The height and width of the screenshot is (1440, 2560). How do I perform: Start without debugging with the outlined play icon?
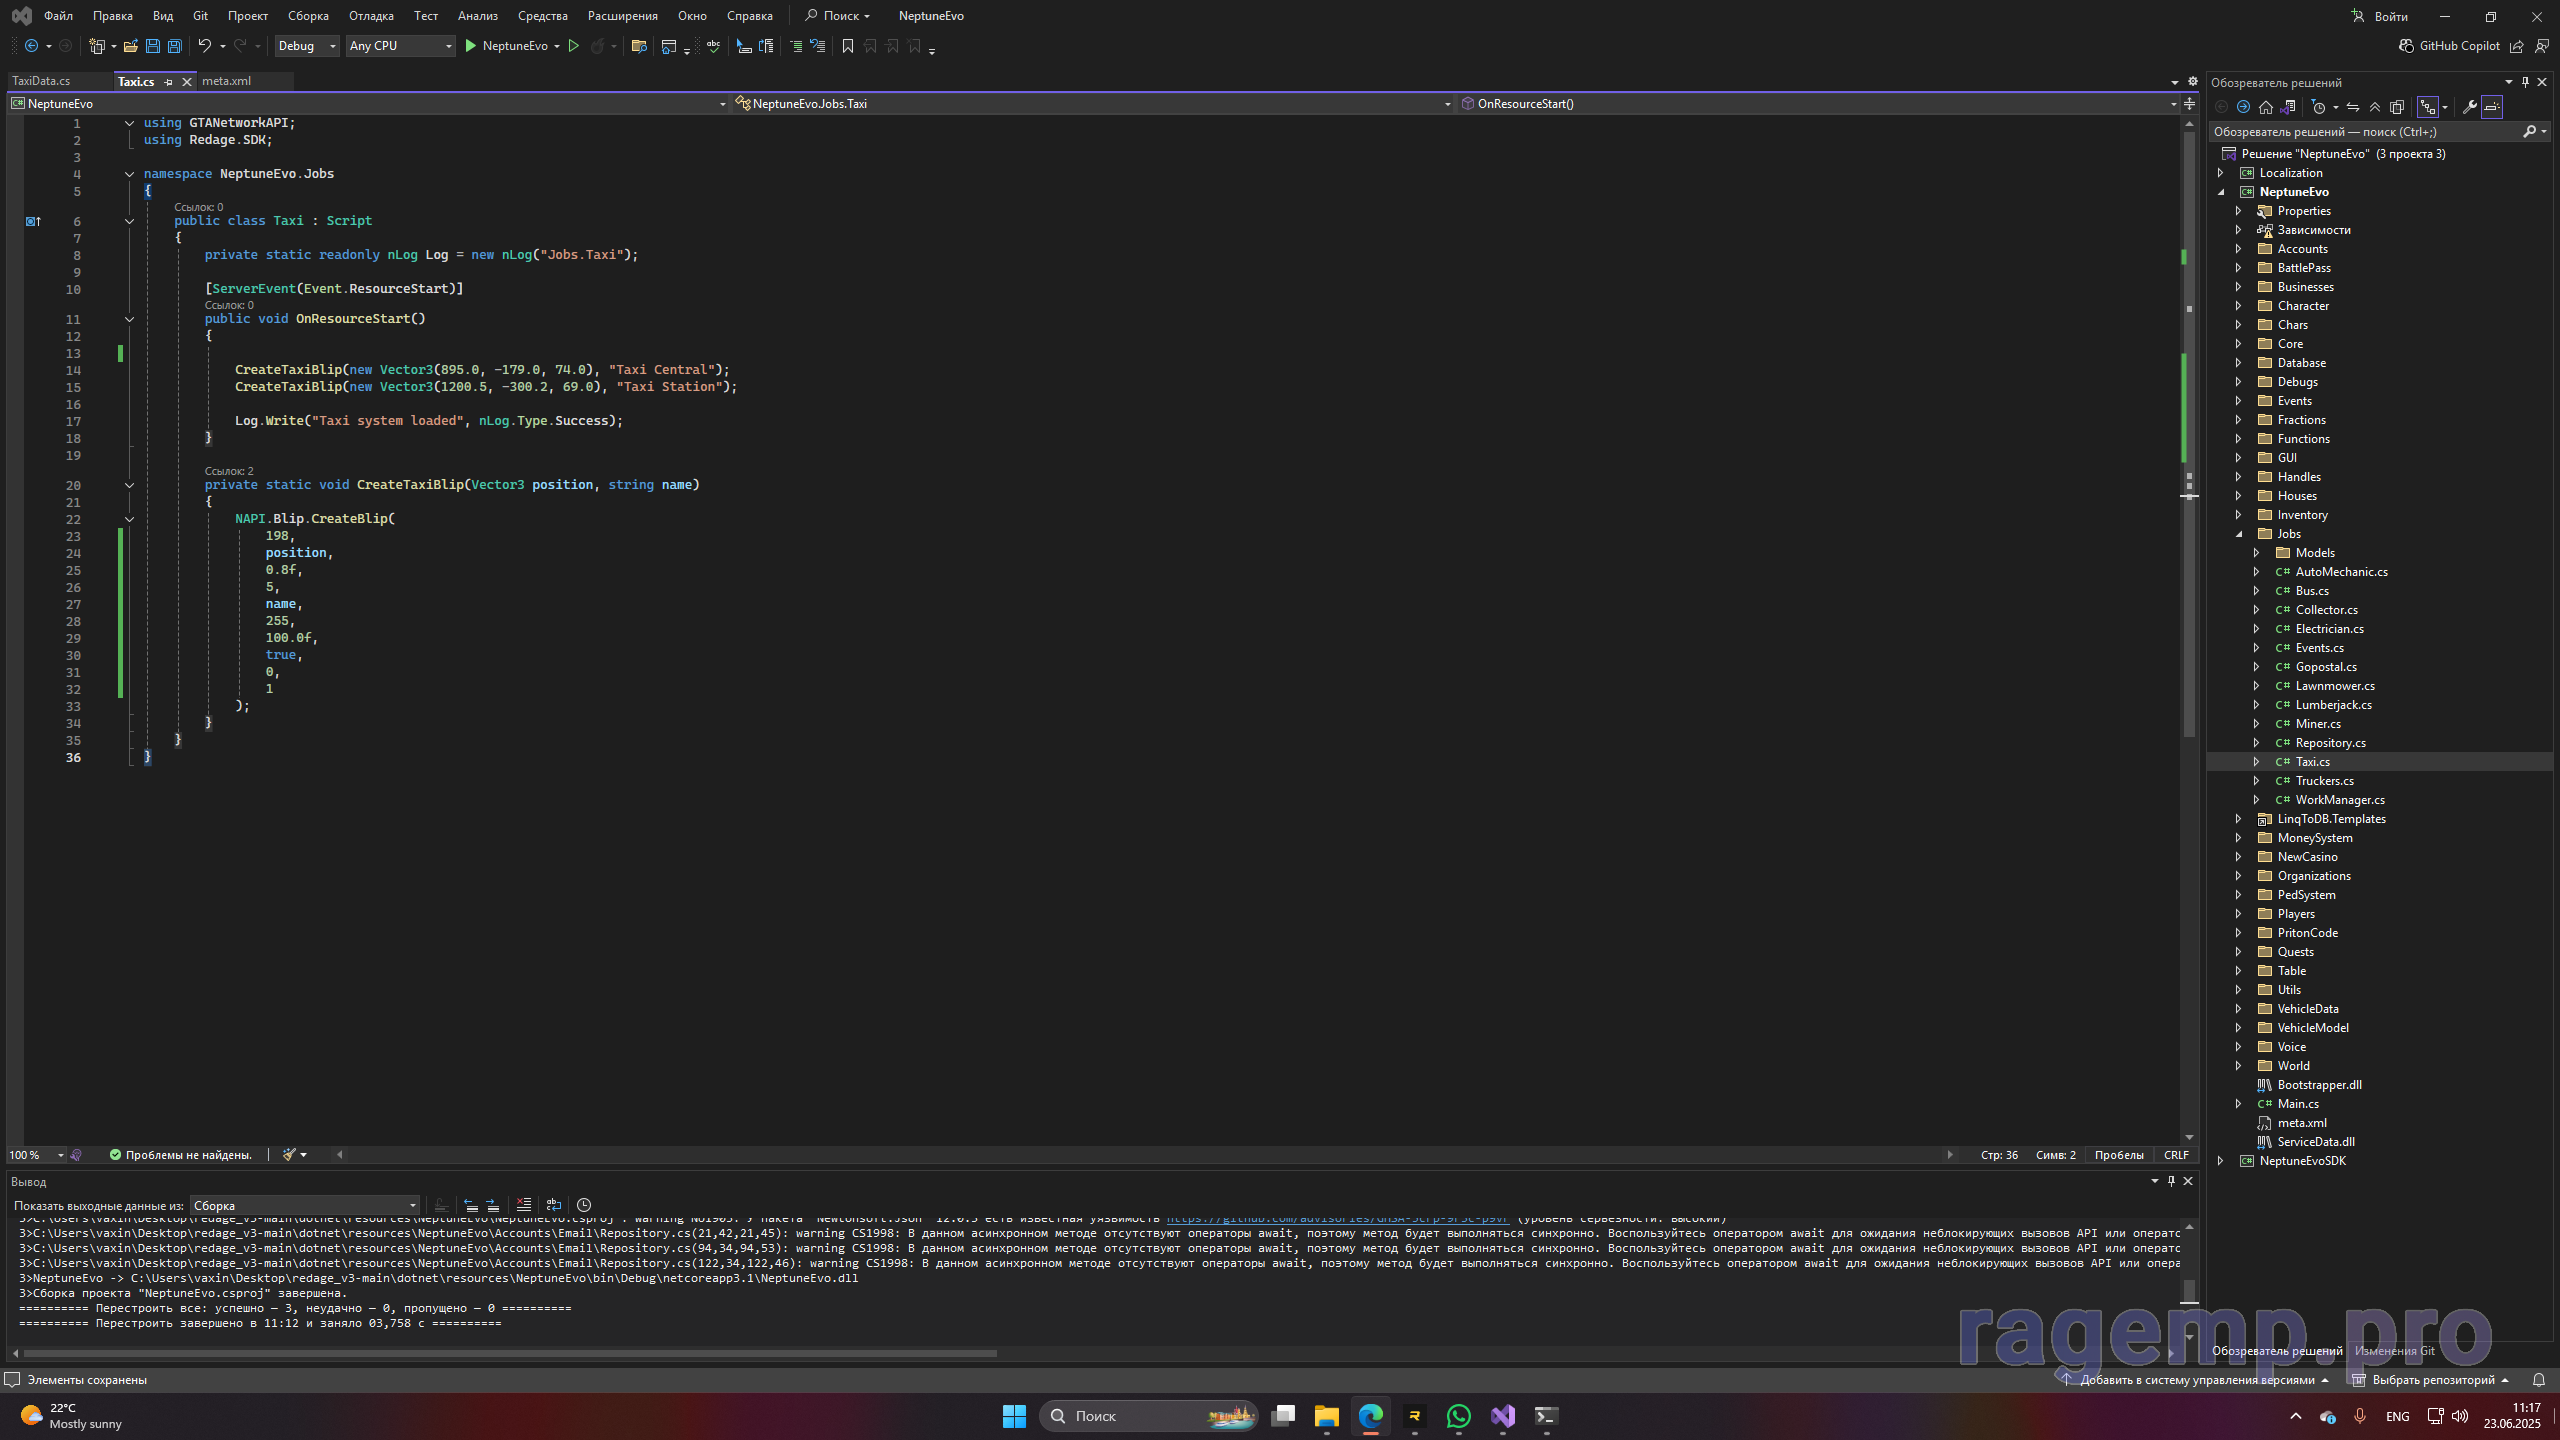(573, 46)
